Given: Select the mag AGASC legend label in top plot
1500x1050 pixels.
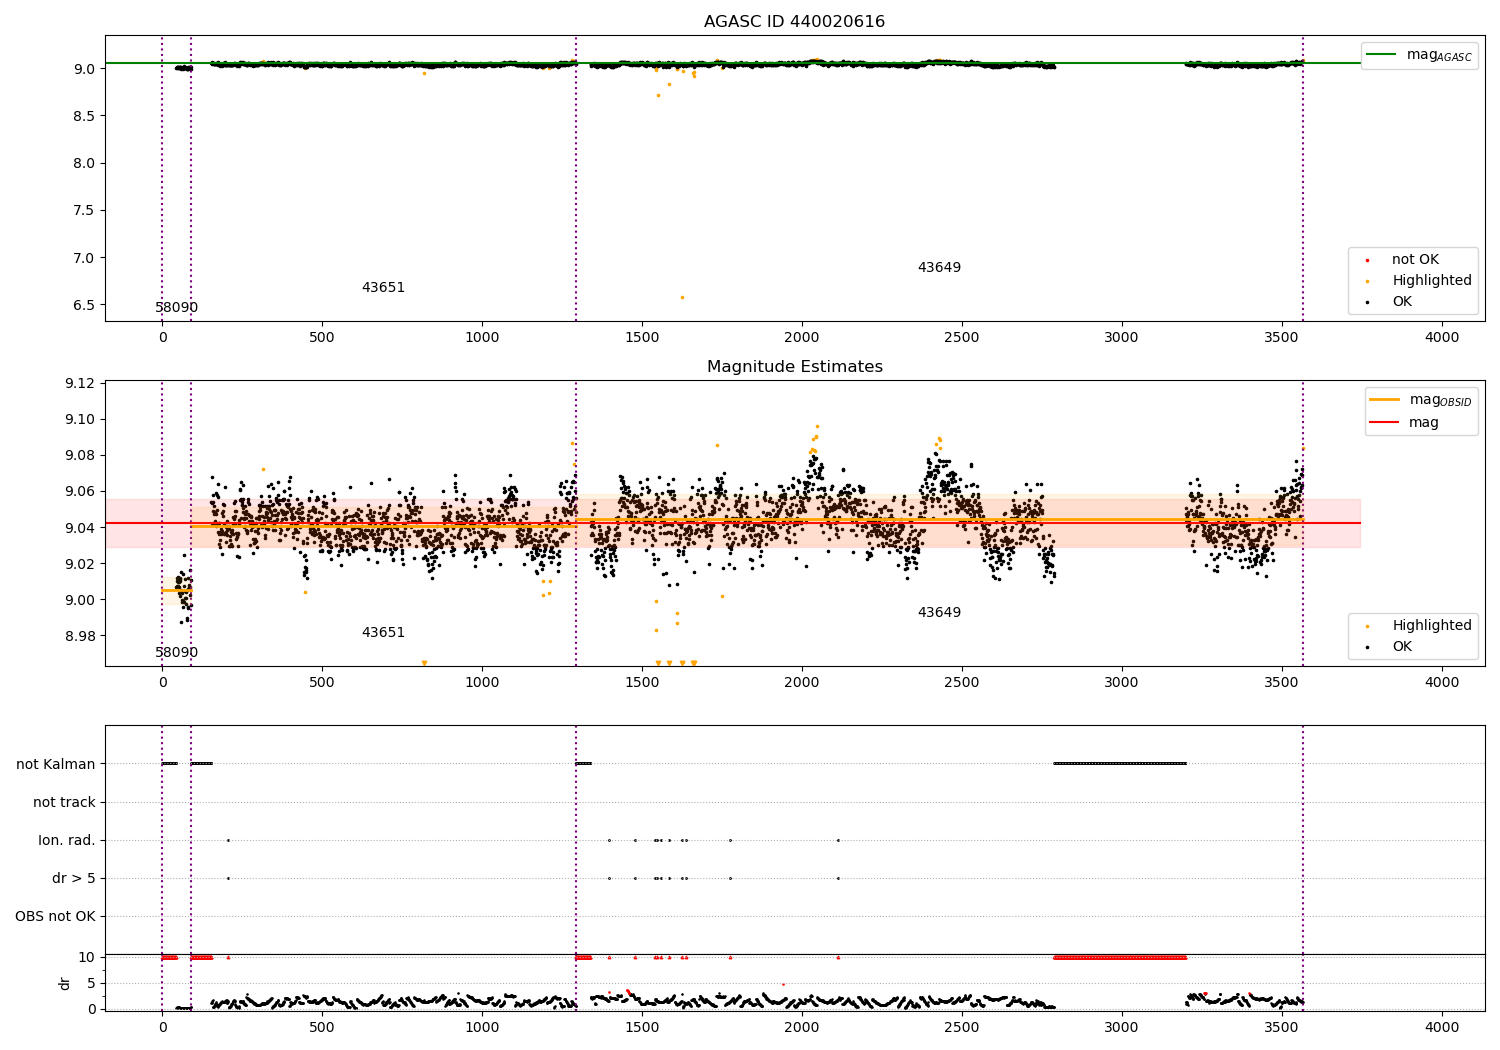Looking at the screenshot, I should 1439,55.
